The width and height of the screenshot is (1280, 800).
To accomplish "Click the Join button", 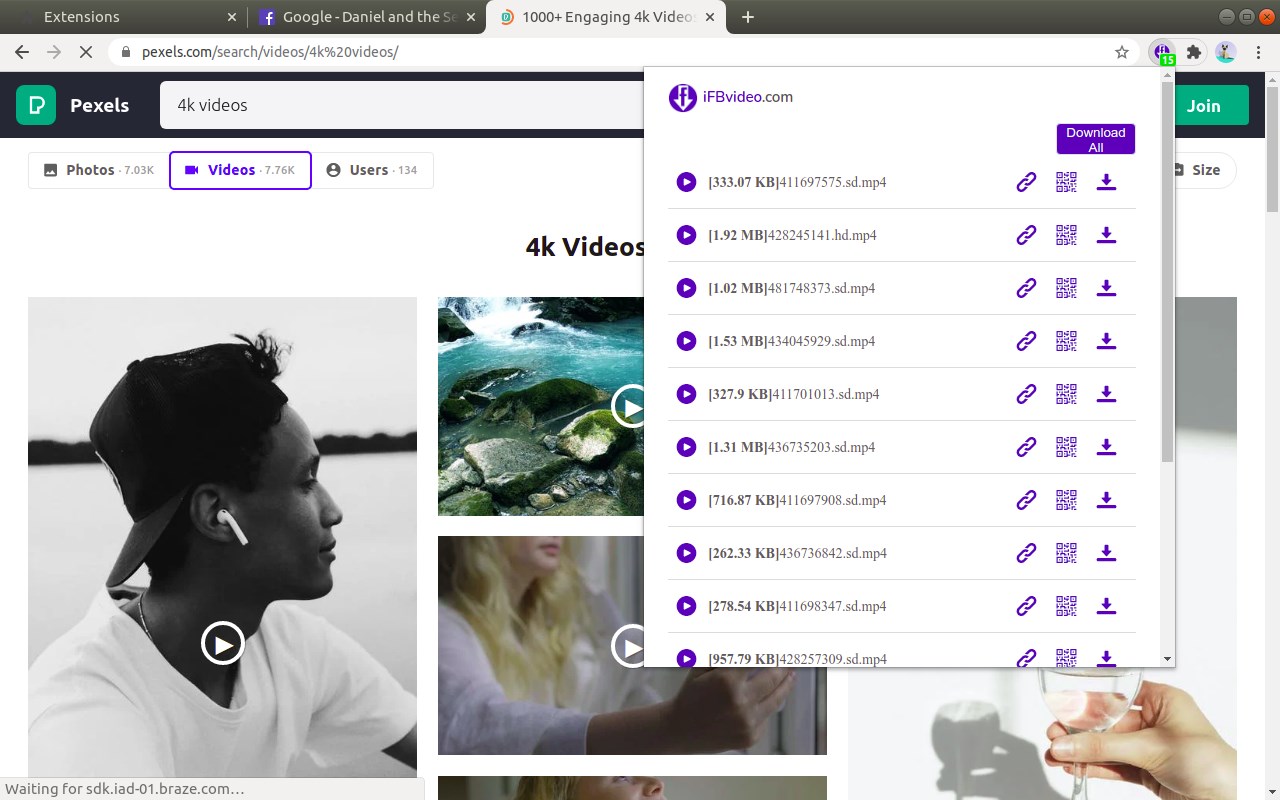I will point(1212,105).
